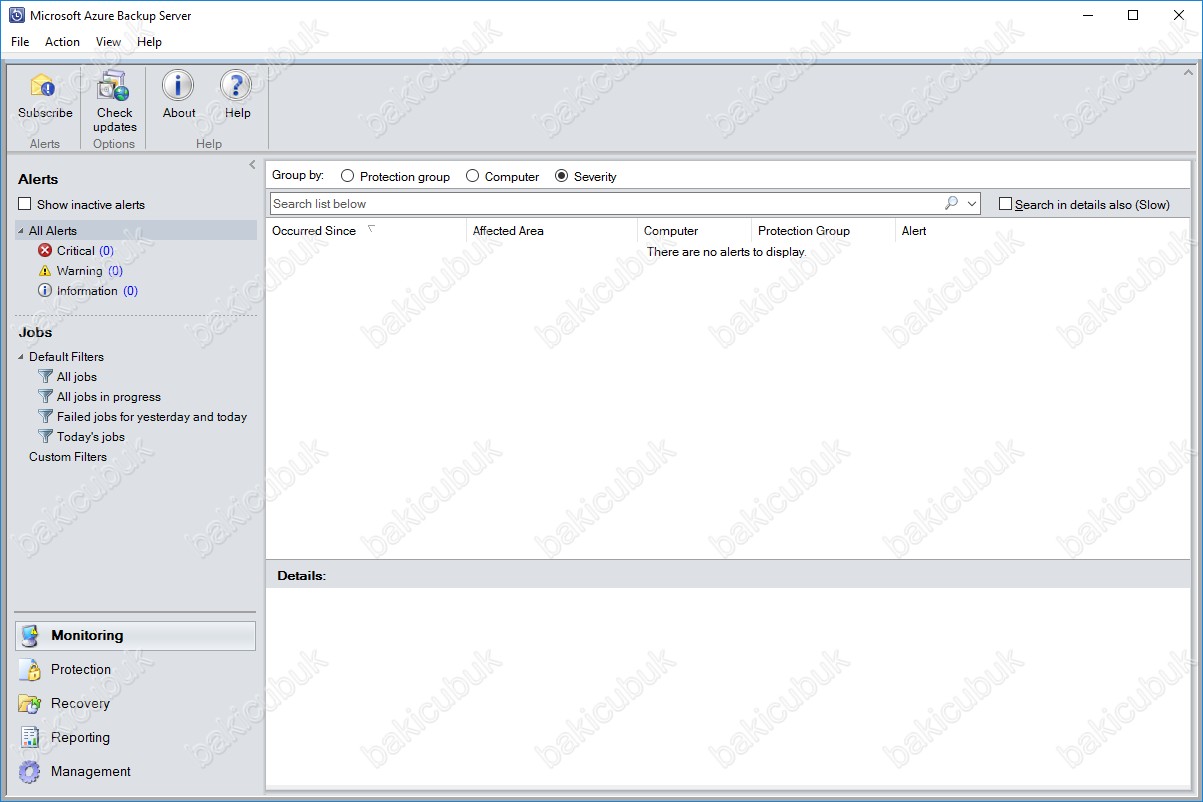
Task: Open the File menu
Action: point(20,42)
